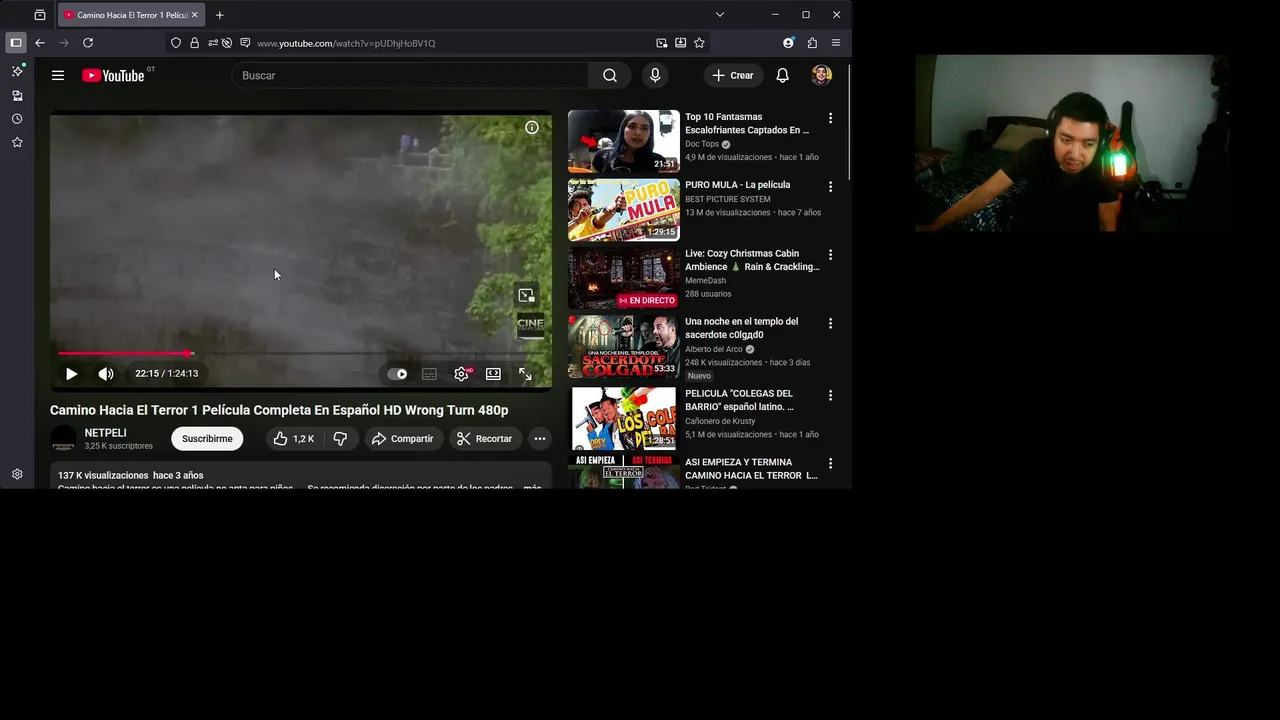Open options menu for Top 10 Fantasmas
This screenshot has height=720, width=1280.
(x=830, y=118)
